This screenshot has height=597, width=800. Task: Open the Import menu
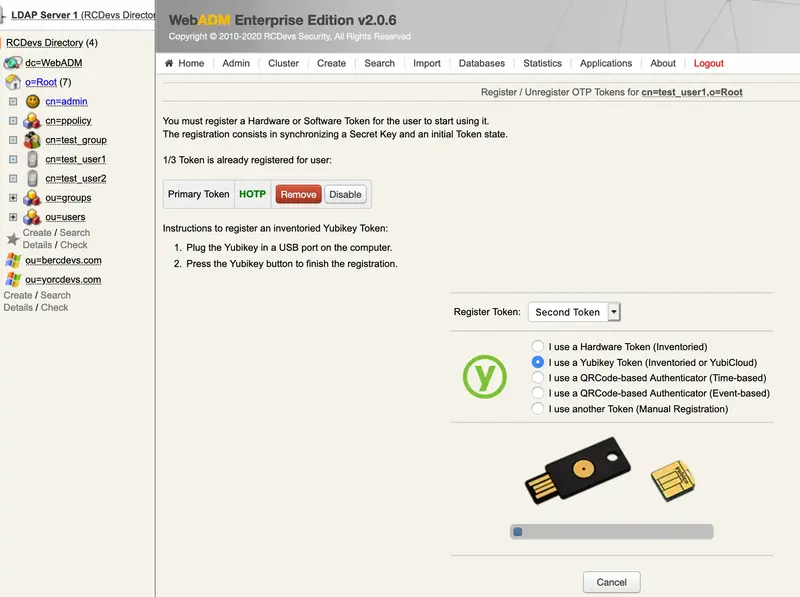pyautogui.click(x=427, y=63)
